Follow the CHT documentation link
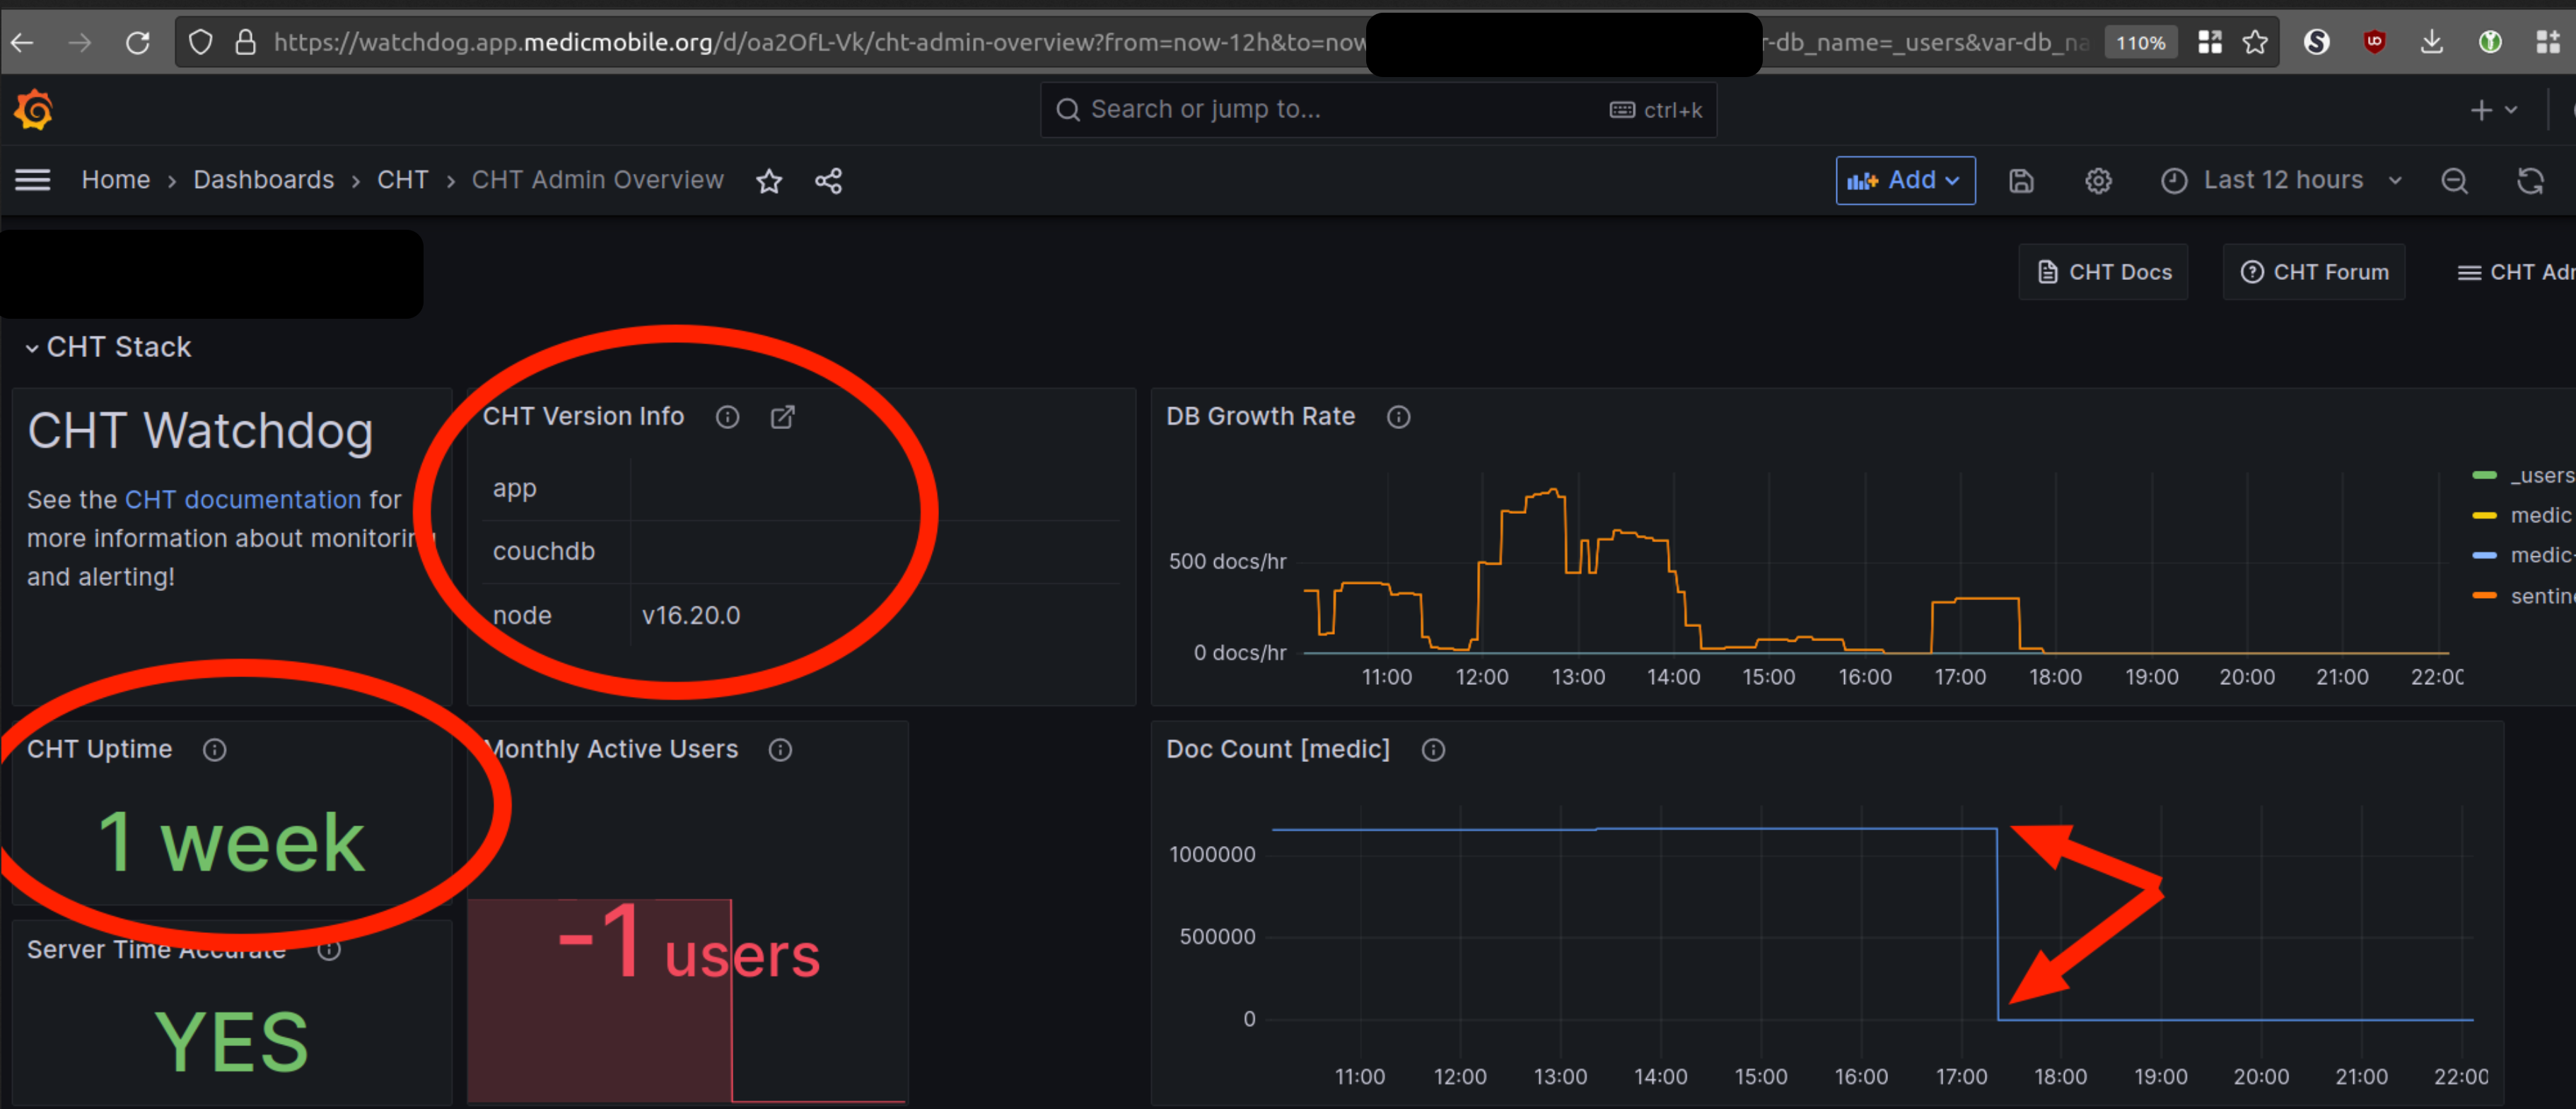The image size is (2576, 1109). [x=243, y=499]
